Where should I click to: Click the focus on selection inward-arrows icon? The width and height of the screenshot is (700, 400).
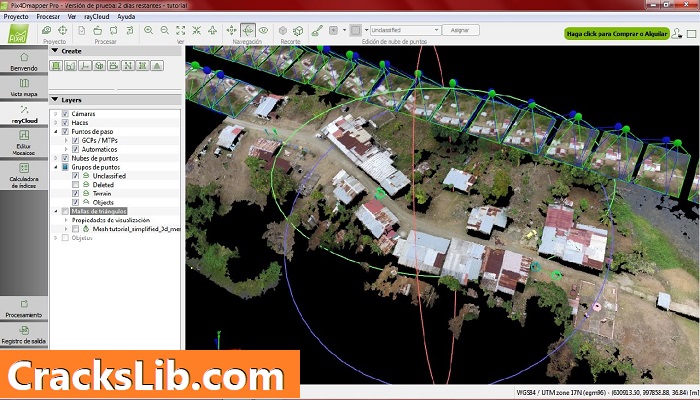(196, 30)
